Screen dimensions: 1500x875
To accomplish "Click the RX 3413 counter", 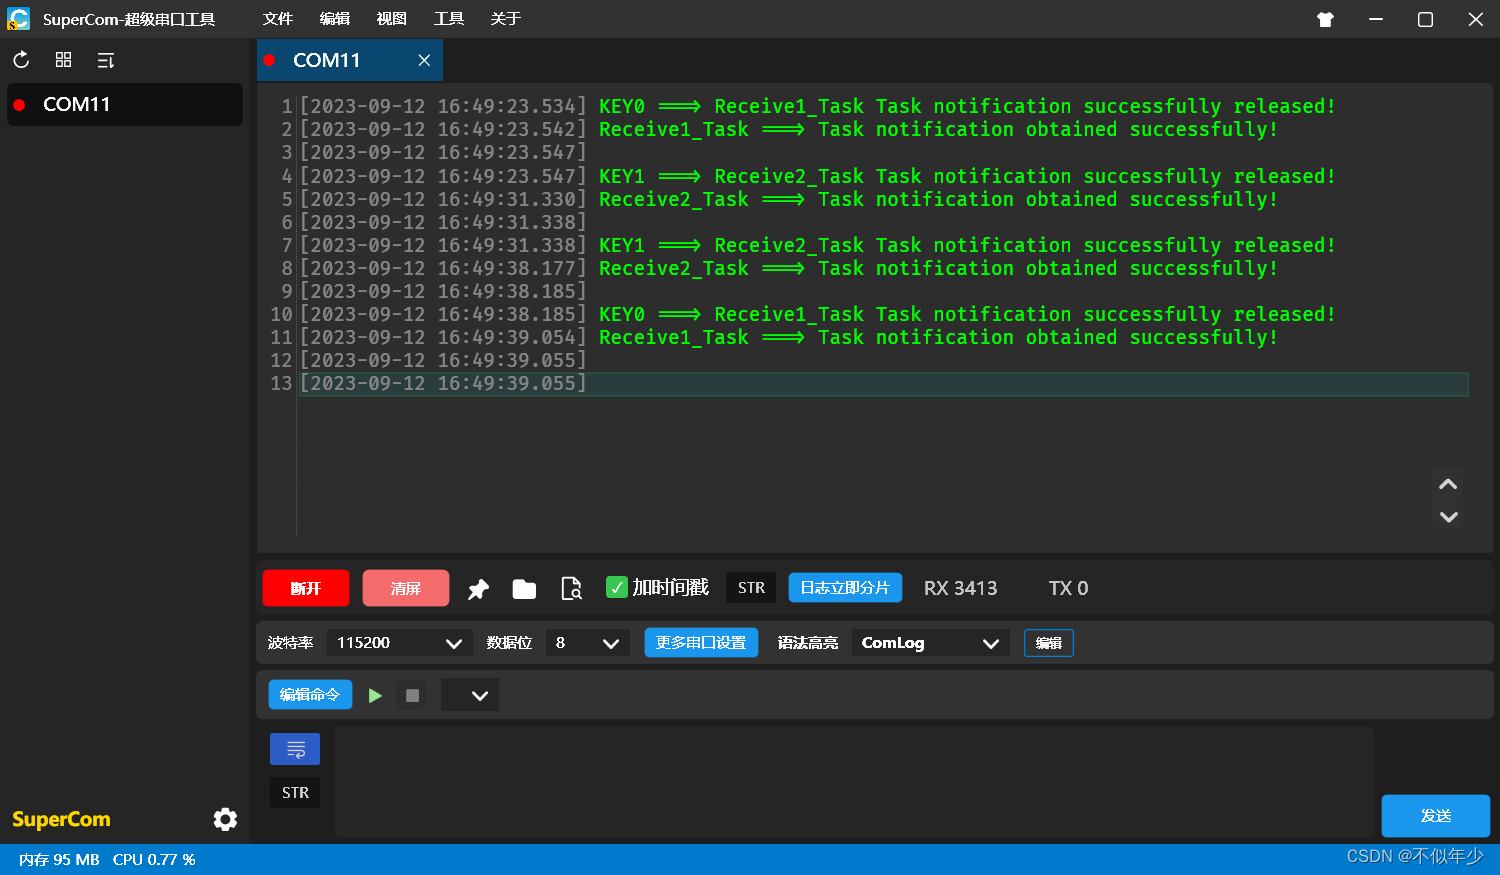I will [x=960, y=588].
